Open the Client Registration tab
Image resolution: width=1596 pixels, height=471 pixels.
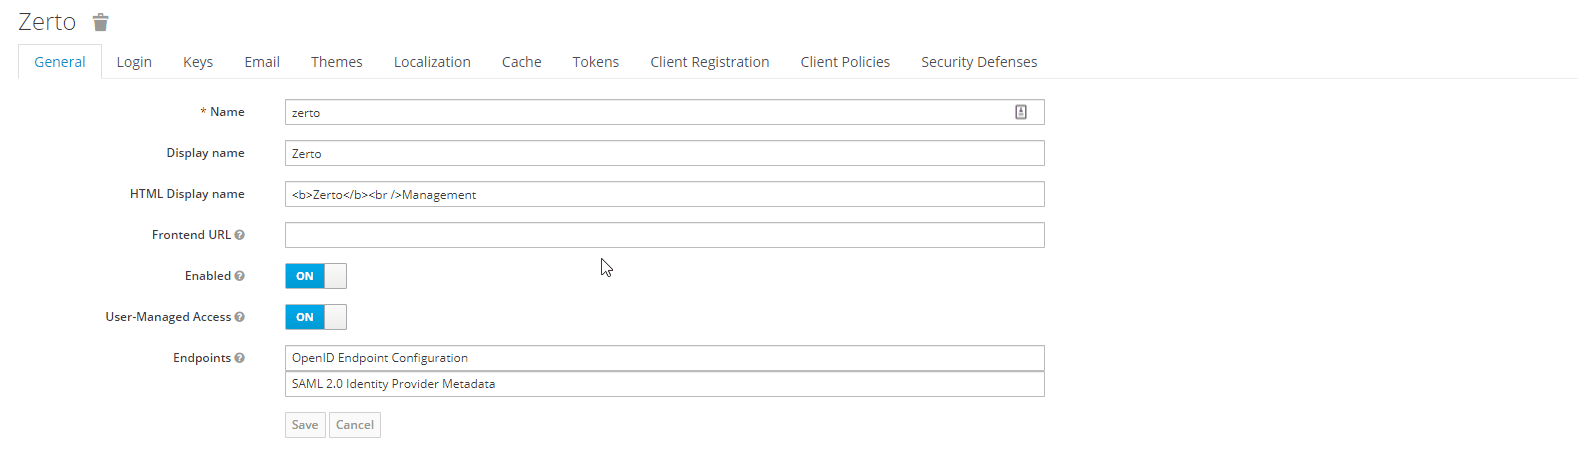pos(709,62)
